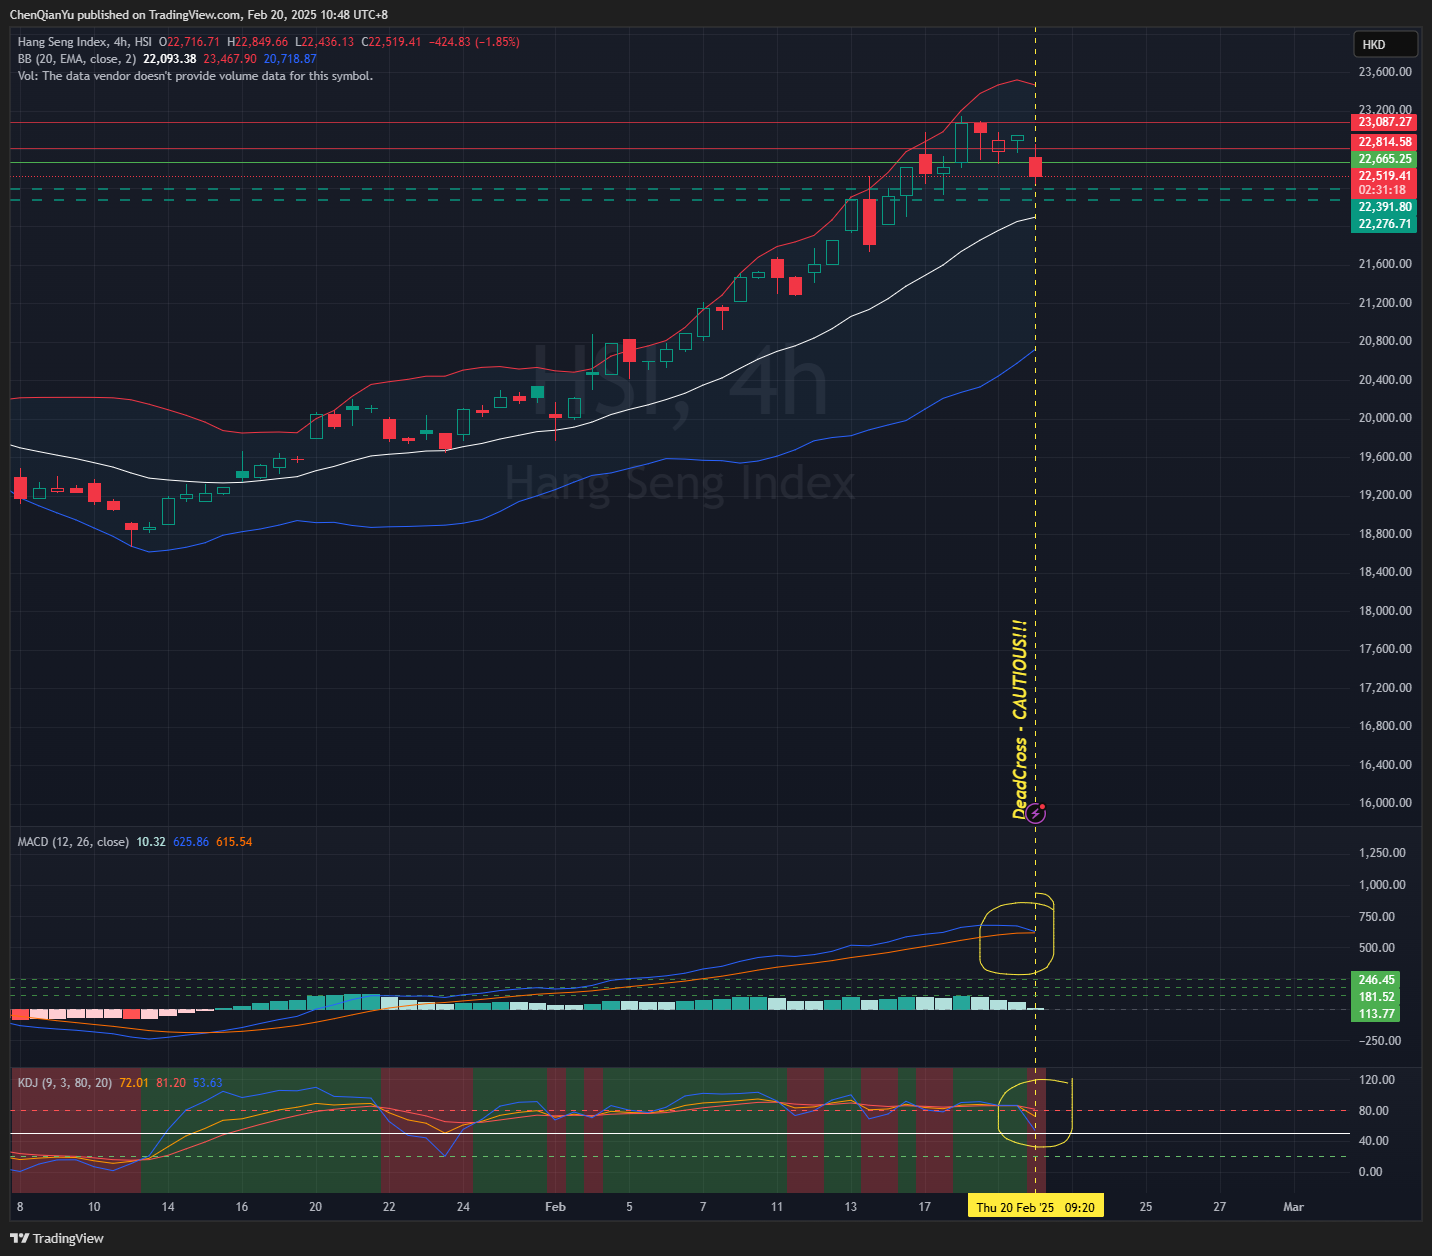Click the 23,600.00 price axis label

click(x=1385, y=72)
